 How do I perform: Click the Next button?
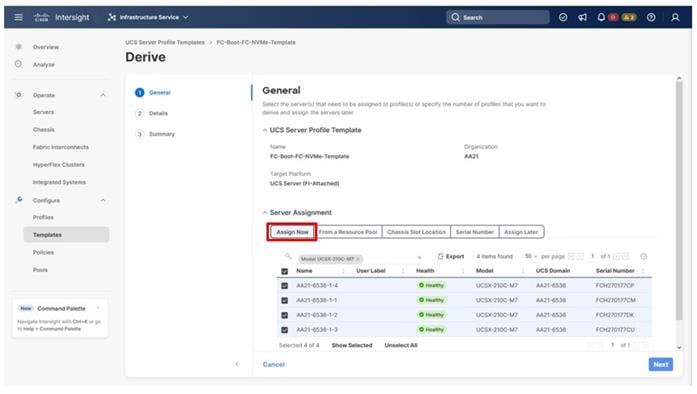(x=661, y=365)
